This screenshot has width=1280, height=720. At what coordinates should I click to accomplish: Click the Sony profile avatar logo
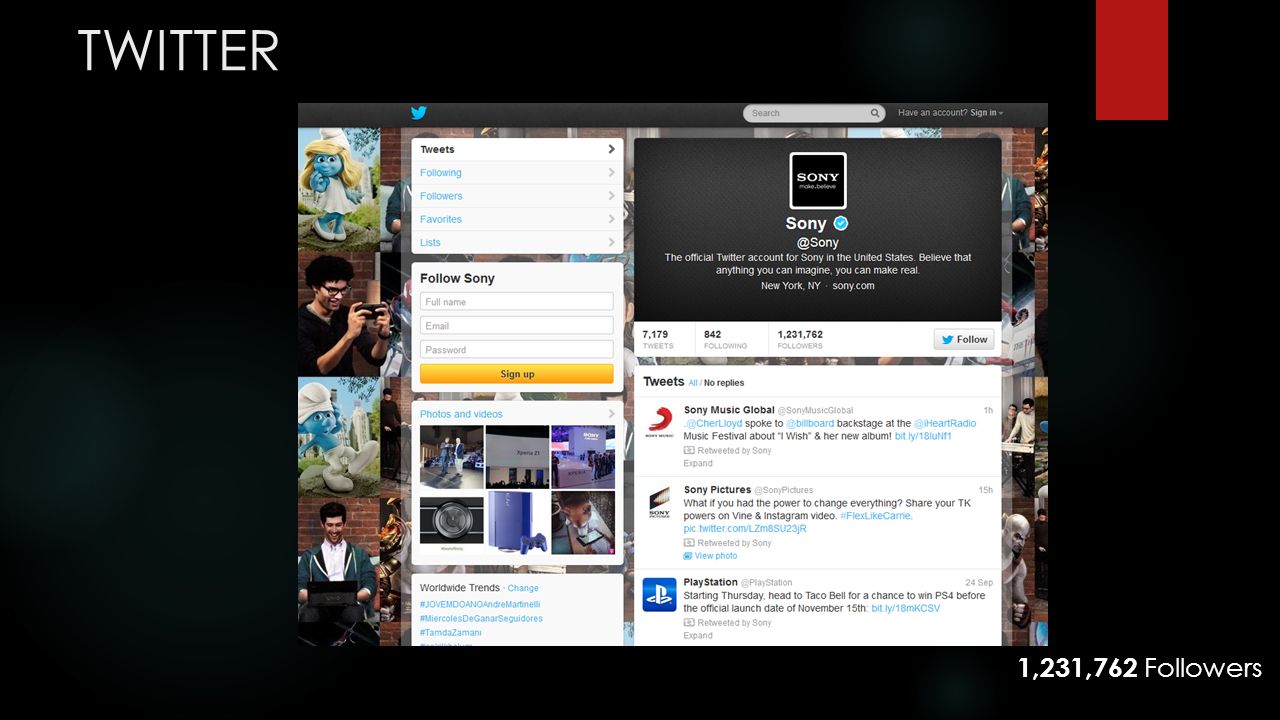point(818,180)
